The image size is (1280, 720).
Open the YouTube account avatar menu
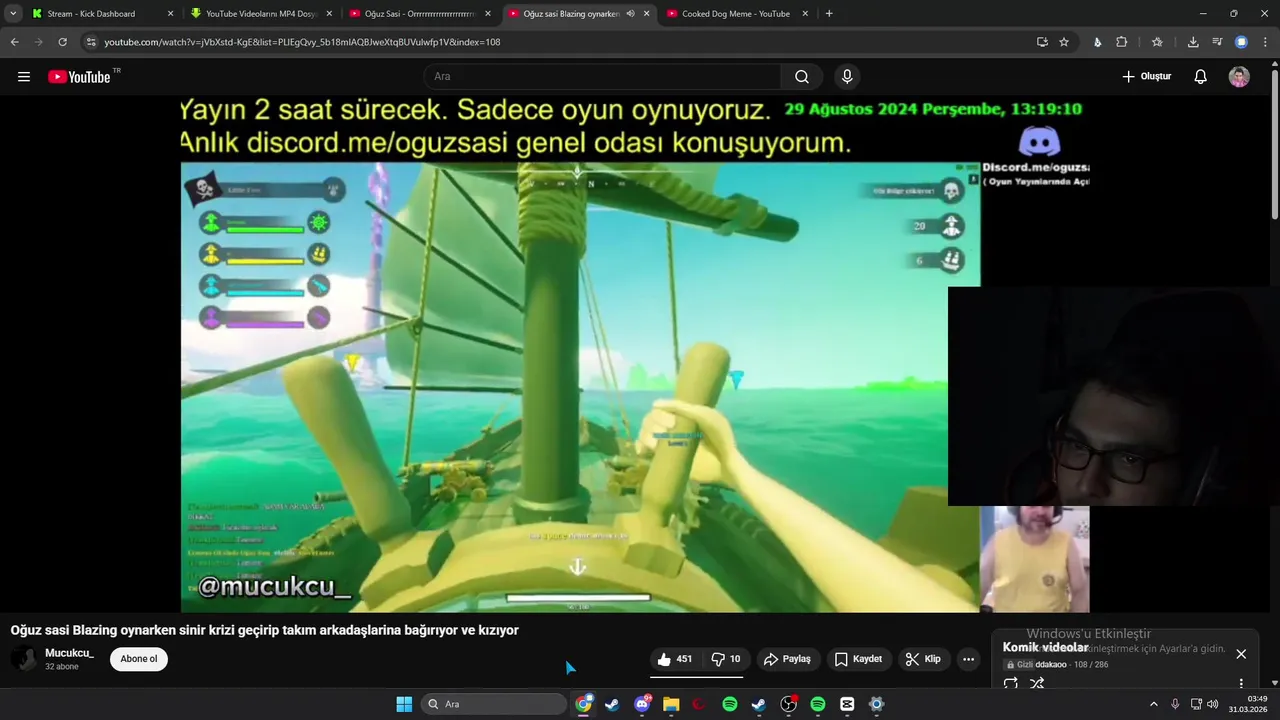click(1239, 77)
